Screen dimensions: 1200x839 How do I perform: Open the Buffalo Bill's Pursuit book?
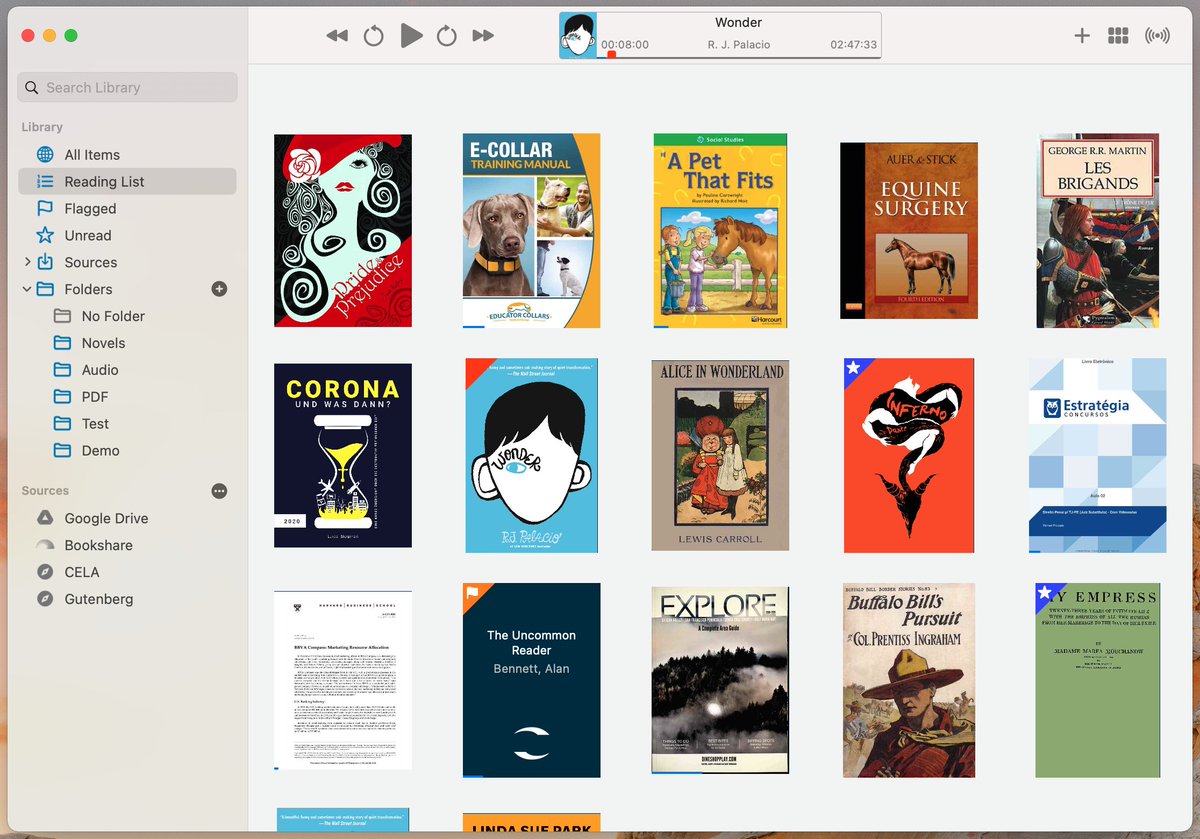coord(909,680)
